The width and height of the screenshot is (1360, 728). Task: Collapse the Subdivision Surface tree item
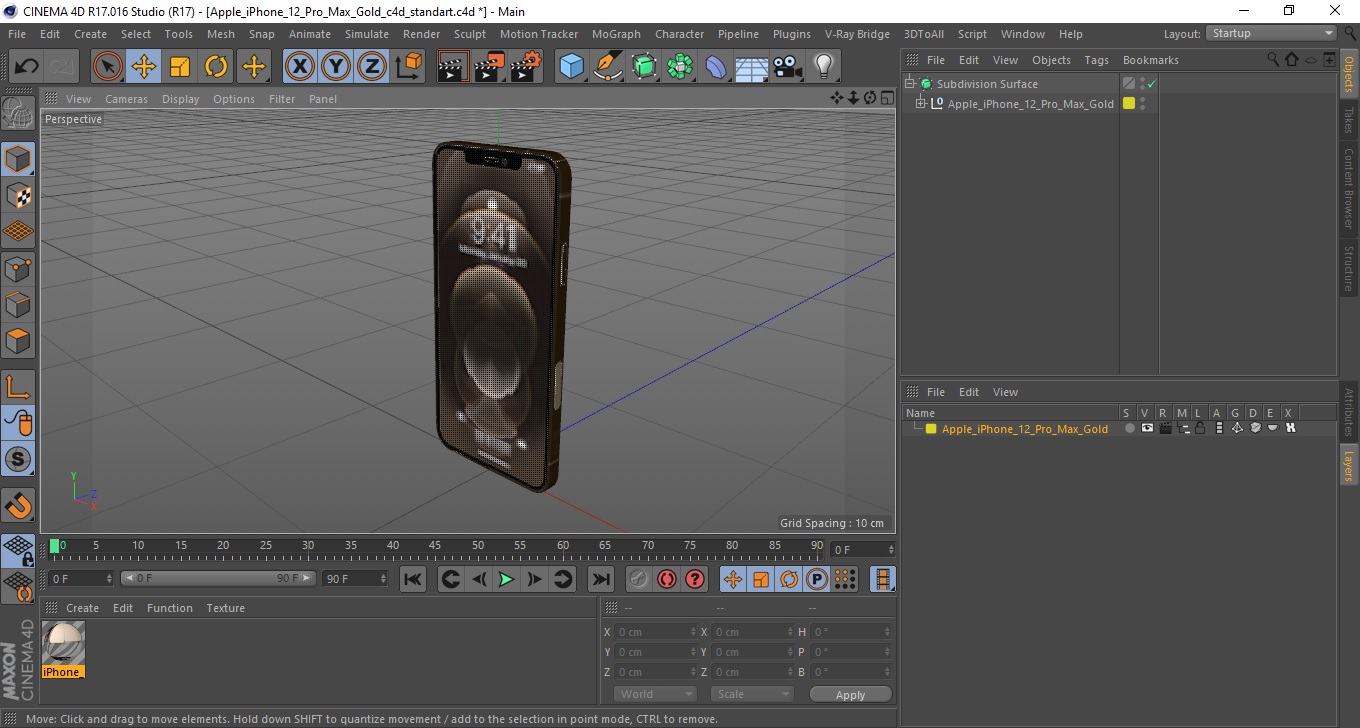[910, 84]
